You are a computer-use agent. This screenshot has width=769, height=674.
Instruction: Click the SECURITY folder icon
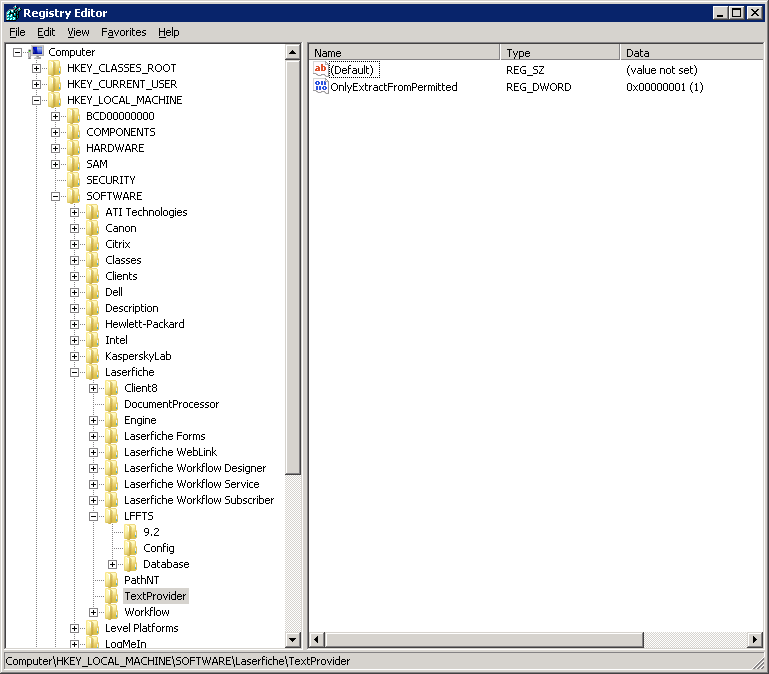[x=74, y=180]
